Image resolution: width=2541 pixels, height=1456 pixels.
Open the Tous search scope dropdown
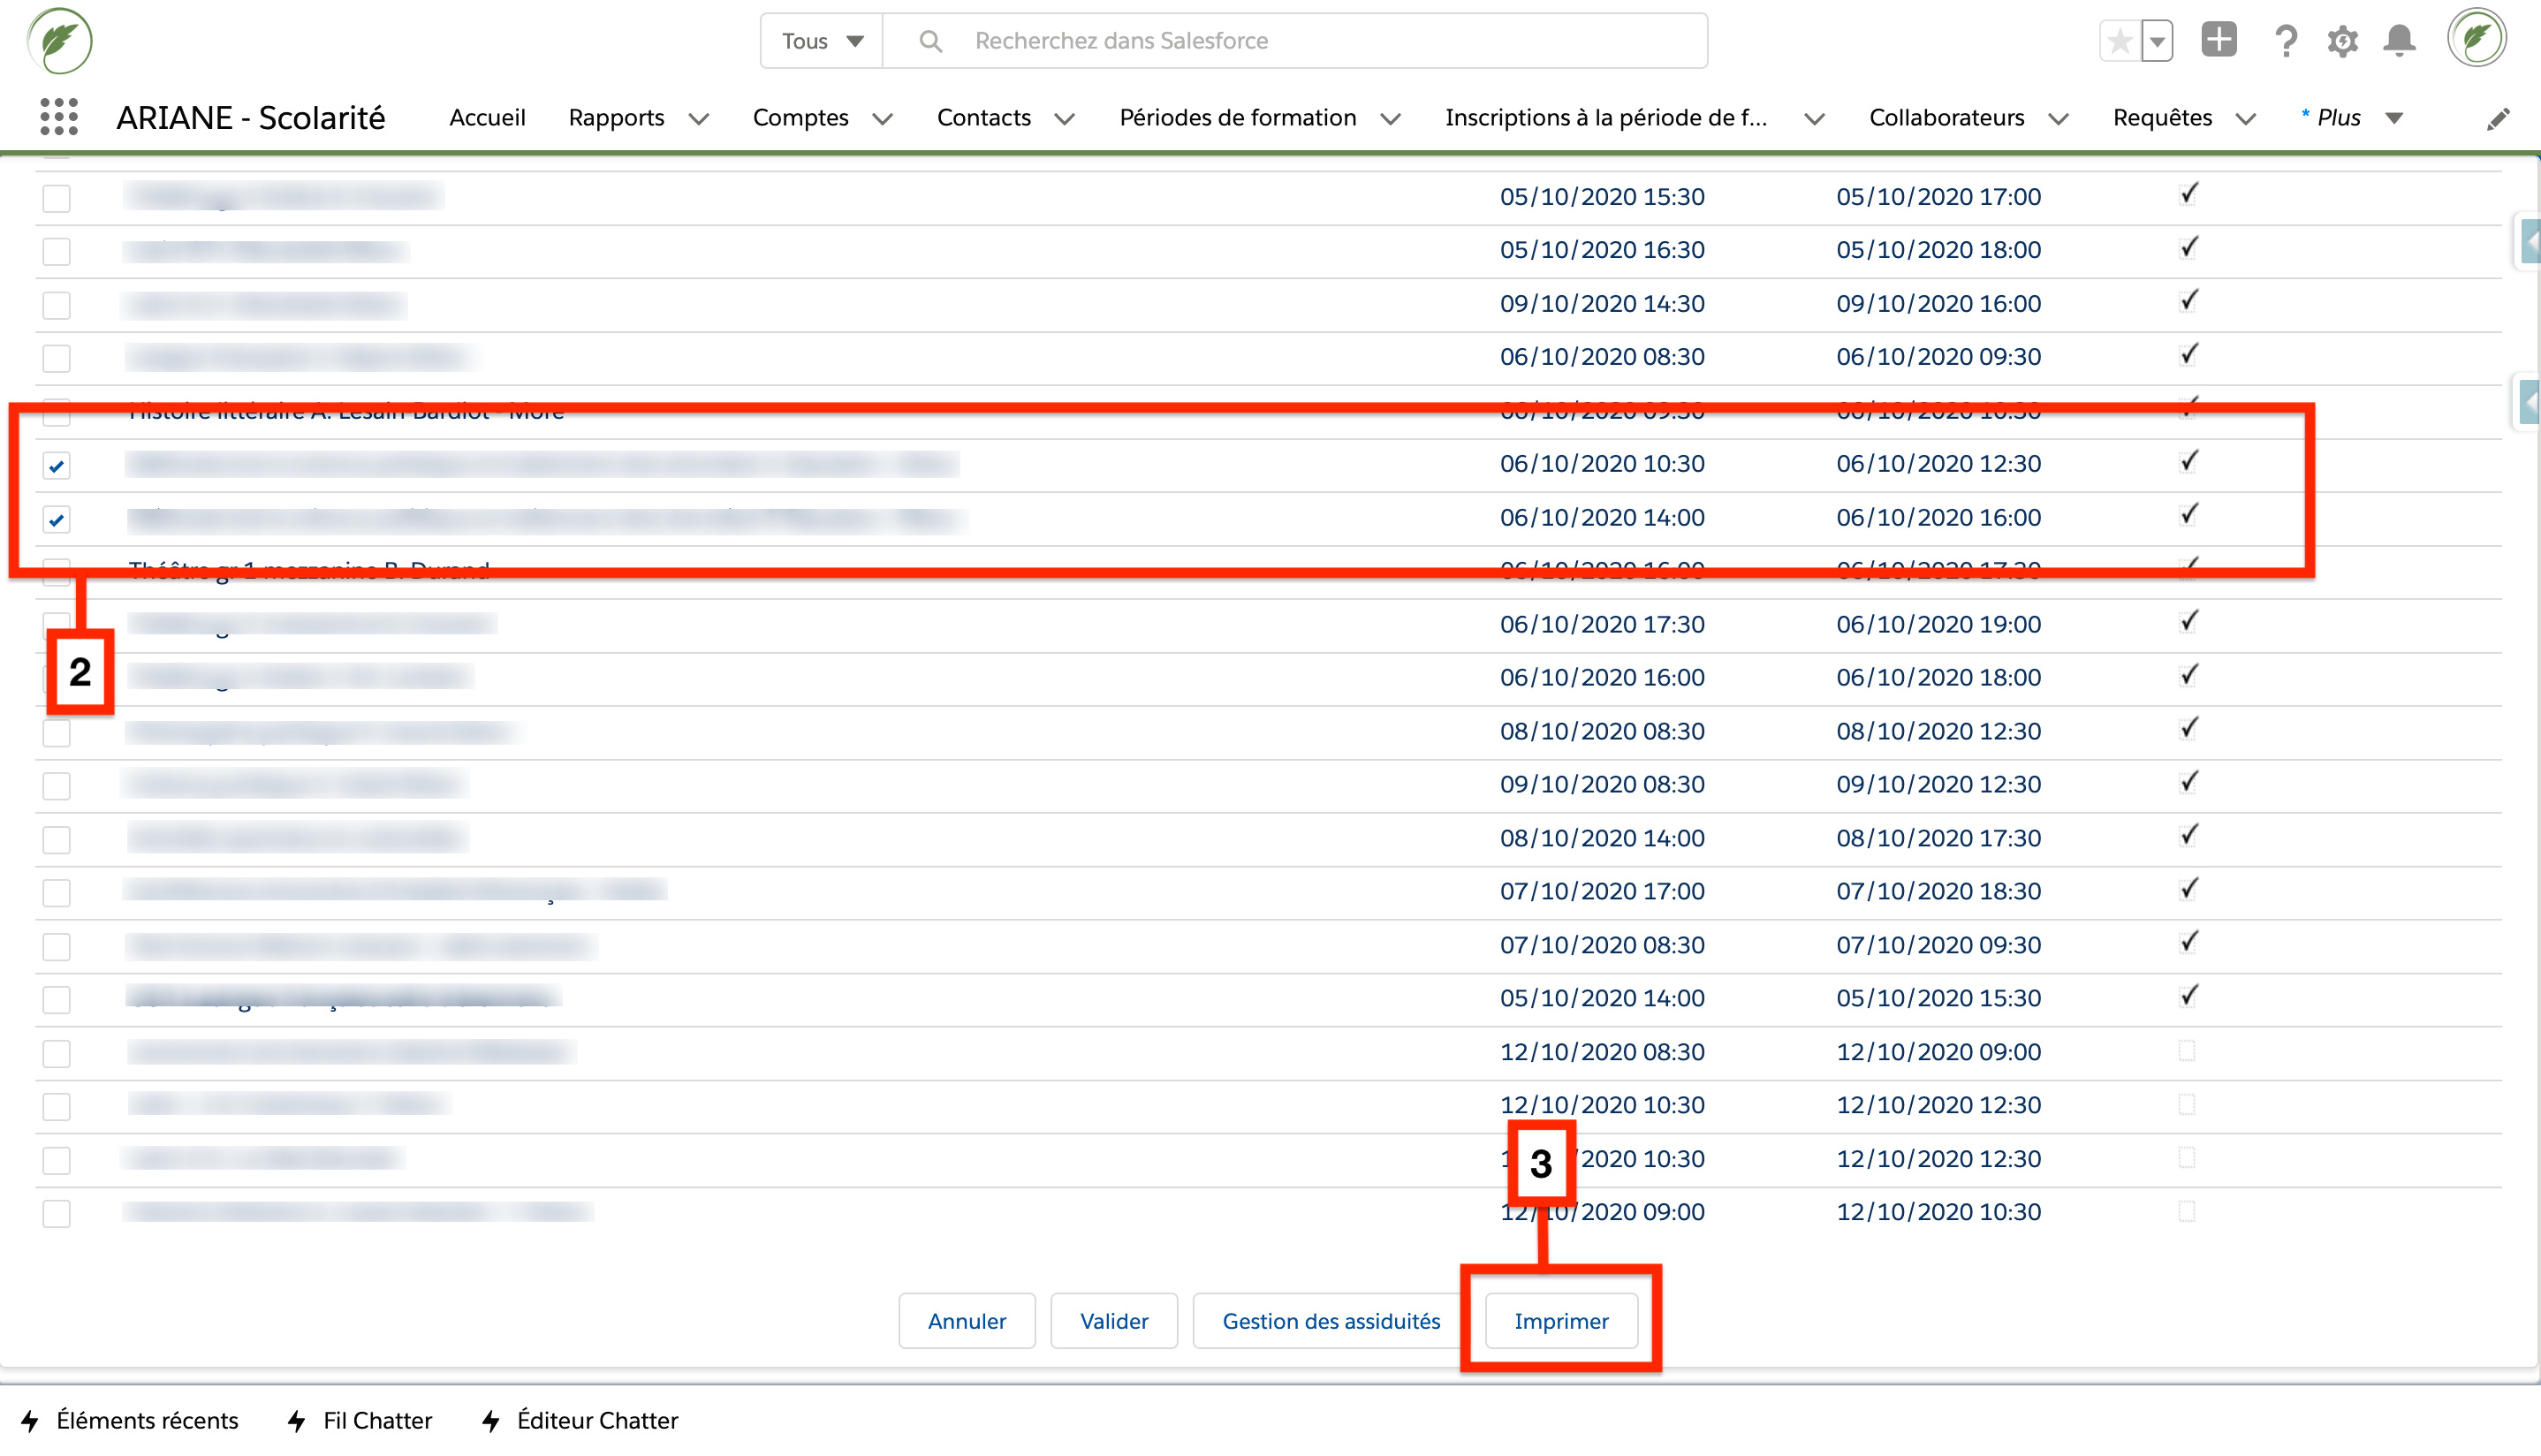[821, 41]
